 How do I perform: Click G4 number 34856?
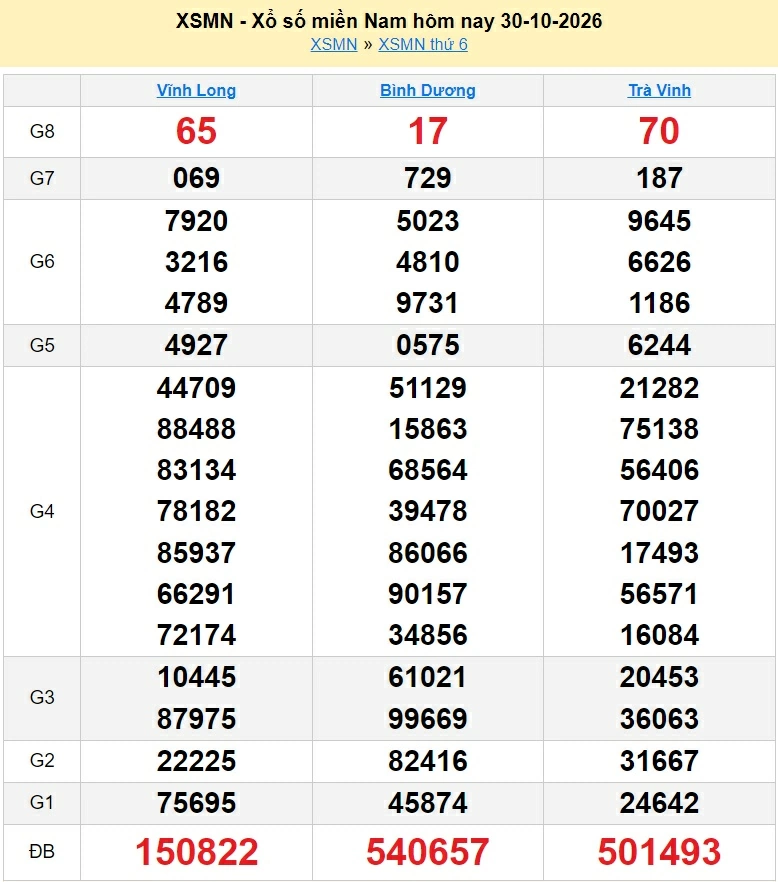(x=428, y=635)
